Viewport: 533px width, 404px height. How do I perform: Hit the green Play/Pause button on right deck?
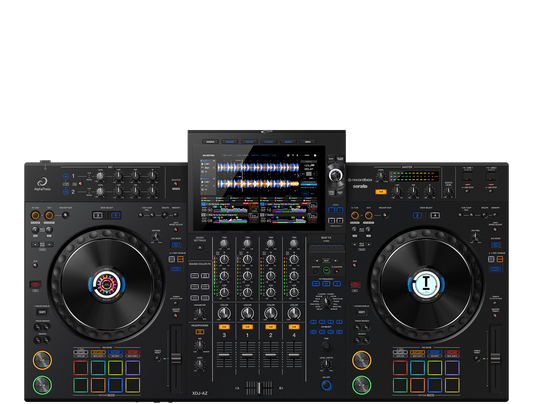(x=361, y=385)
